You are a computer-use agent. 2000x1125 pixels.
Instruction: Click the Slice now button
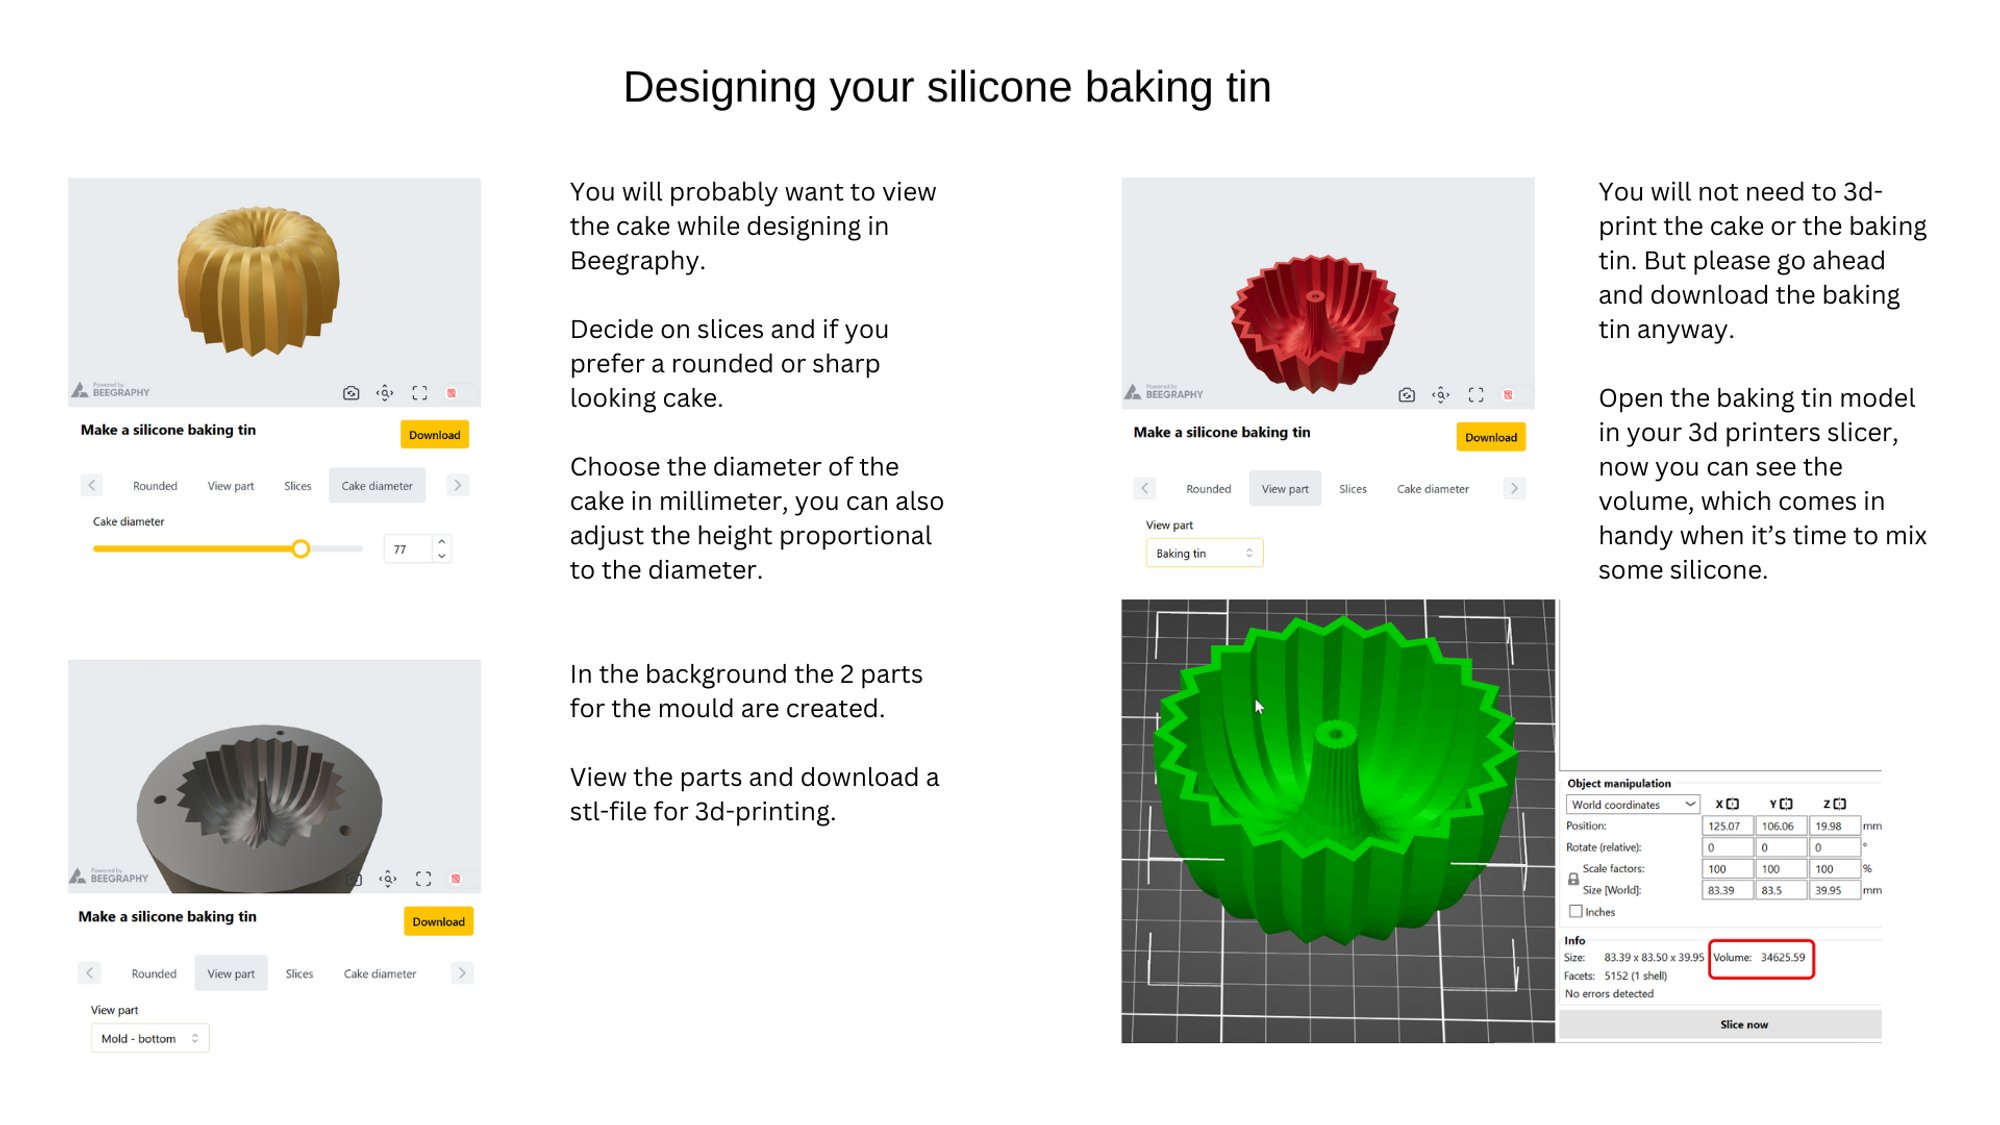tap(1743, 1025)
